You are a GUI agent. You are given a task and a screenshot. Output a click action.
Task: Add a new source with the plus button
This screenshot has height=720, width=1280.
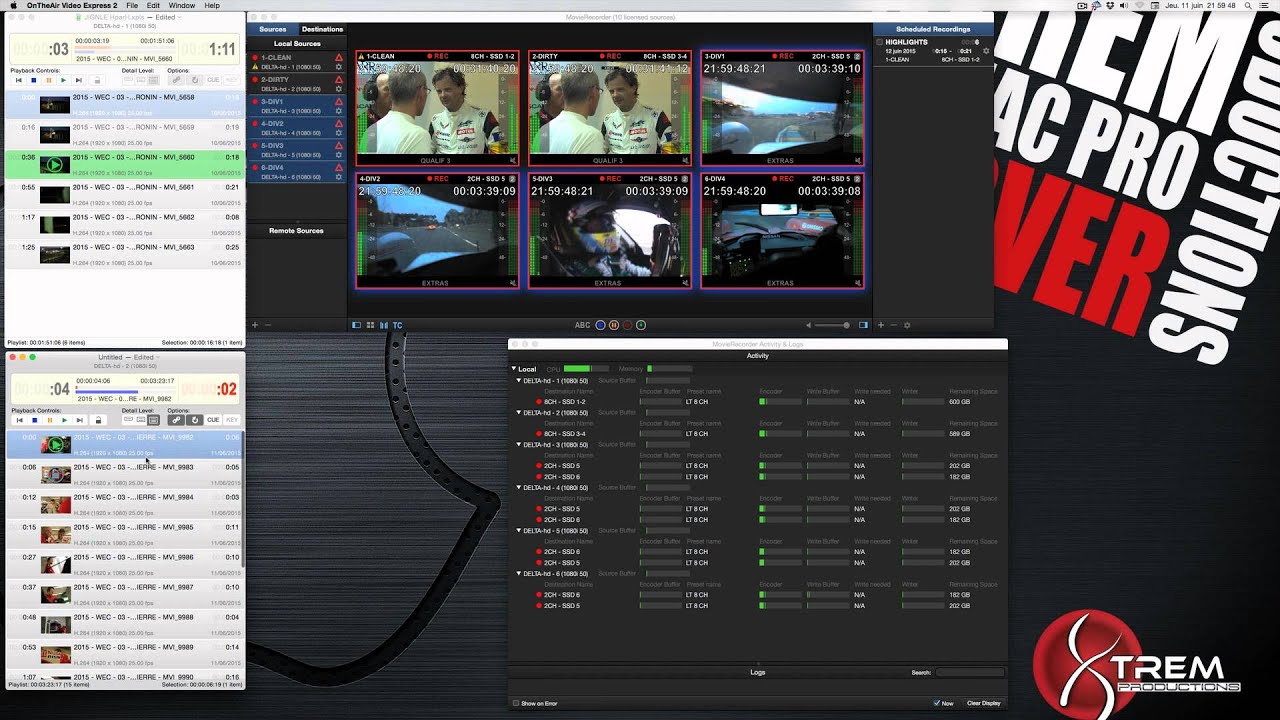coord(255,325)
